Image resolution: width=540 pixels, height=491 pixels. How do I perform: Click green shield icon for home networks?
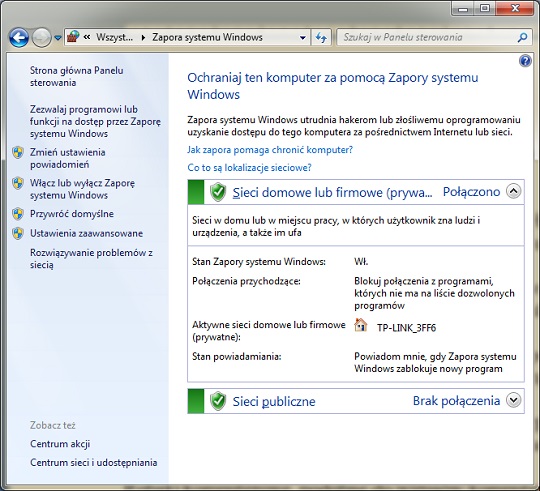tap(218, 192)
